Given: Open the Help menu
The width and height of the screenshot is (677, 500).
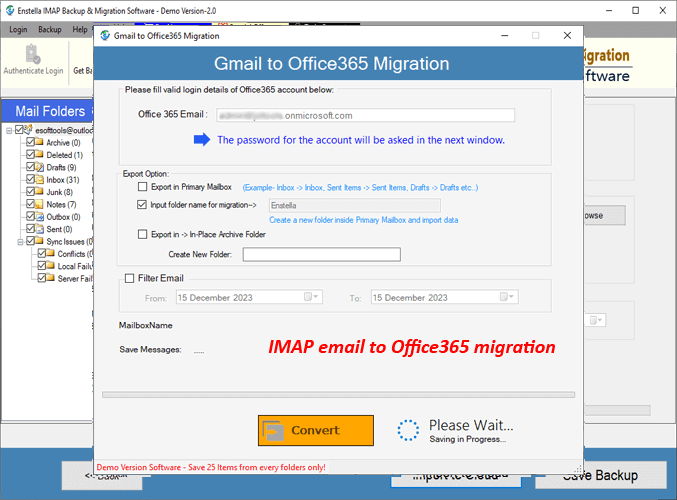Looking at the screenshot, I should [x=80, y=29].
